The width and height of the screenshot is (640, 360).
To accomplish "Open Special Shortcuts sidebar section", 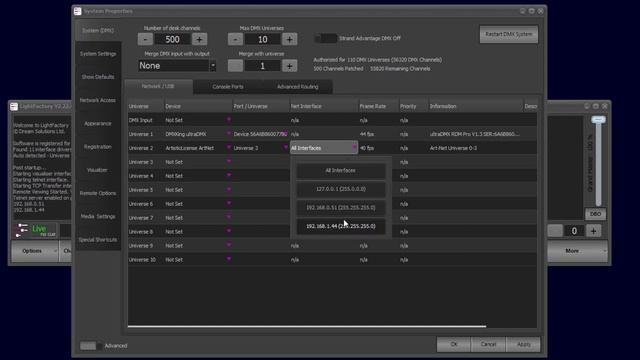I will [x=98, y=240].
